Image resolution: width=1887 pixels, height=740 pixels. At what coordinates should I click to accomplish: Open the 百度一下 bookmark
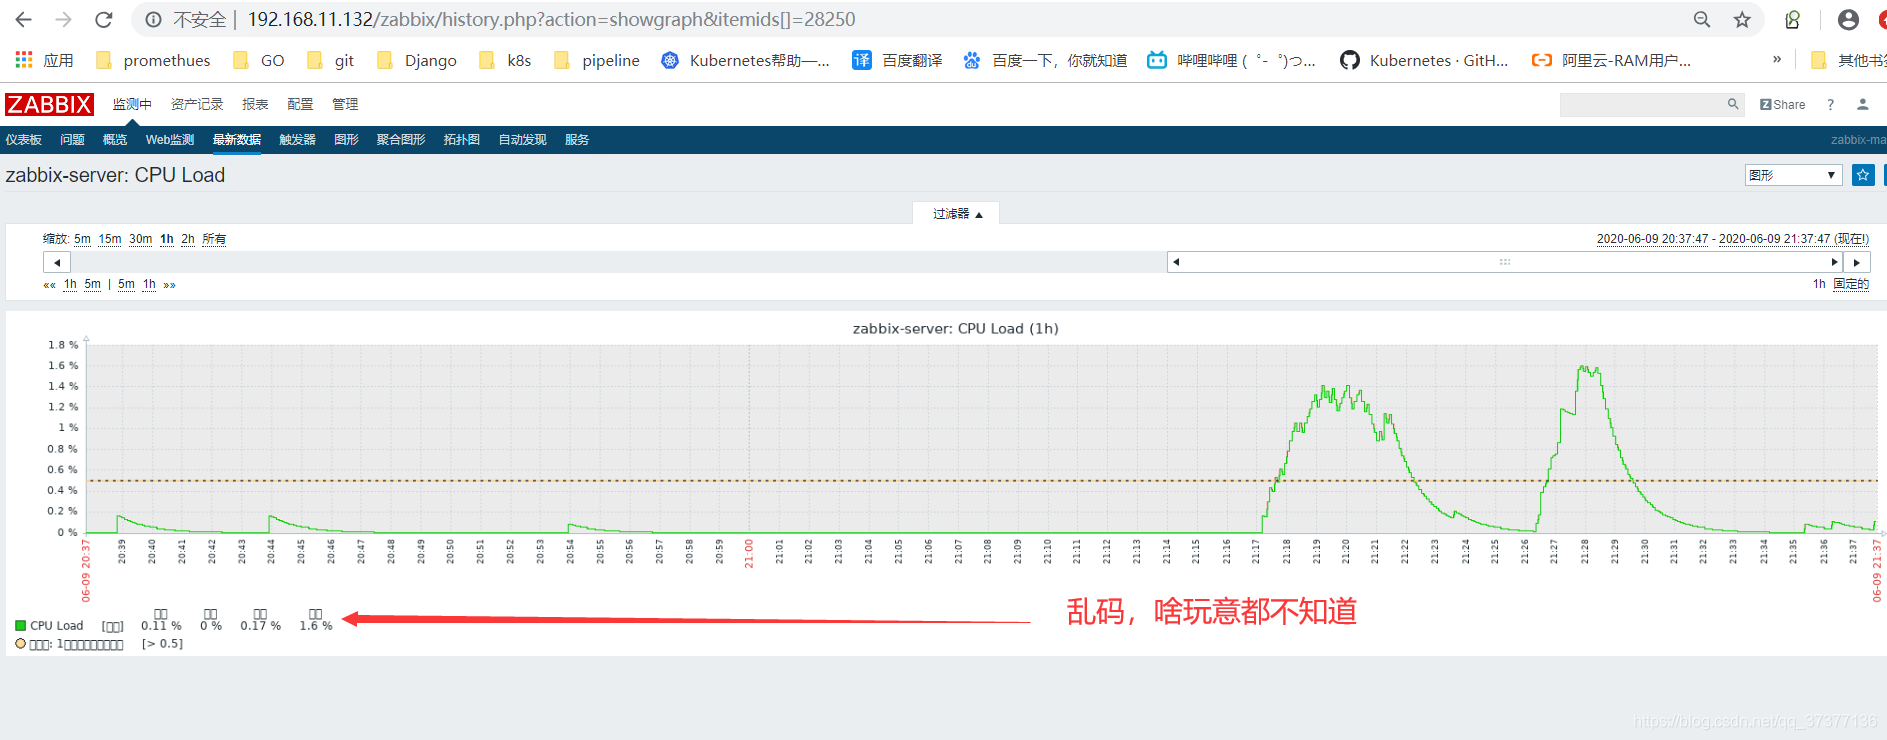click(x=1044, y=60)
